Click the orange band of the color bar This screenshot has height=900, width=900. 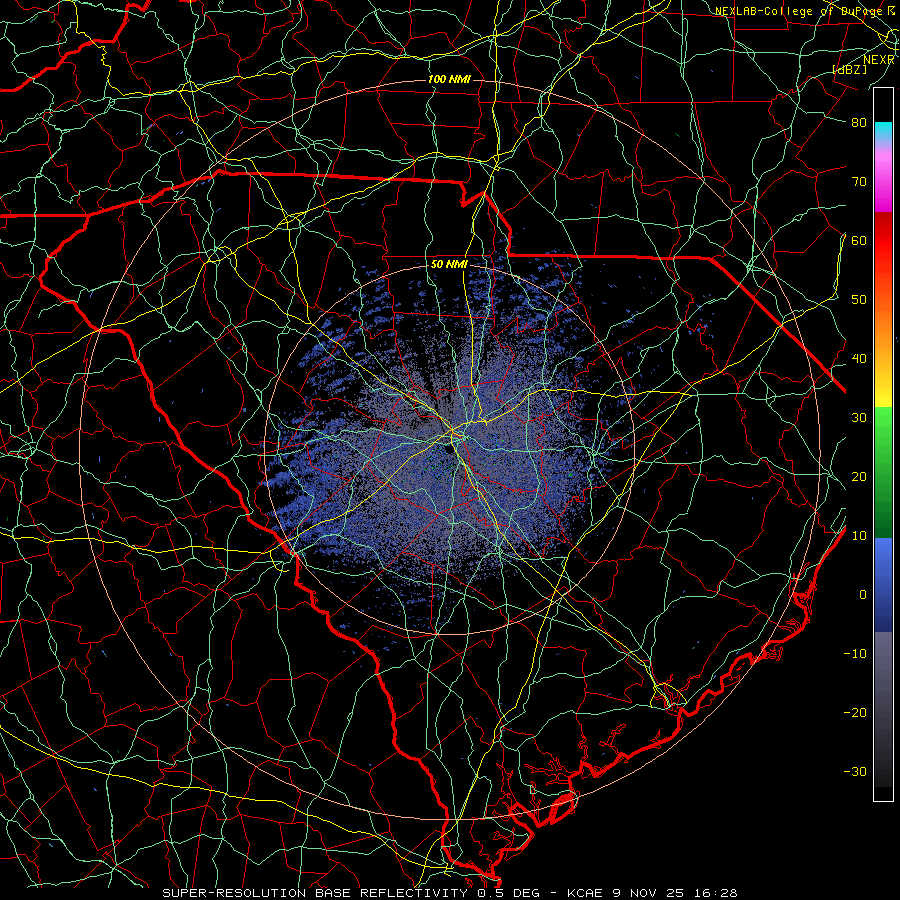[883, 330]
